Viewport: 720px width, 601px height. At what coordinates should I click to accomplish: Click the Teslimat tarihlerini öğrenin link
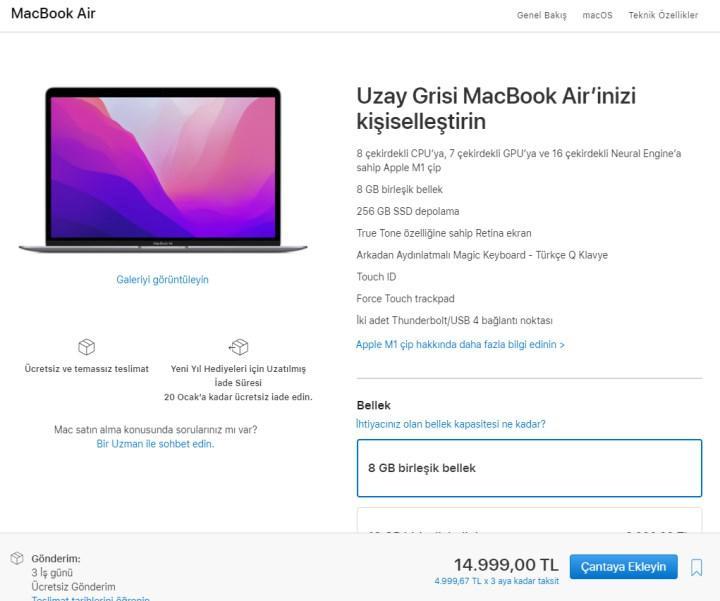pos(90,598)
